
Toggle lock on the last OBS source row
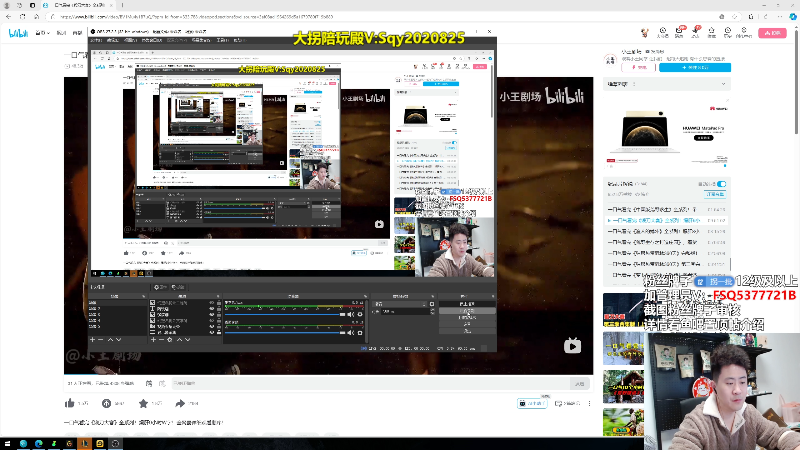coord(219,332)
